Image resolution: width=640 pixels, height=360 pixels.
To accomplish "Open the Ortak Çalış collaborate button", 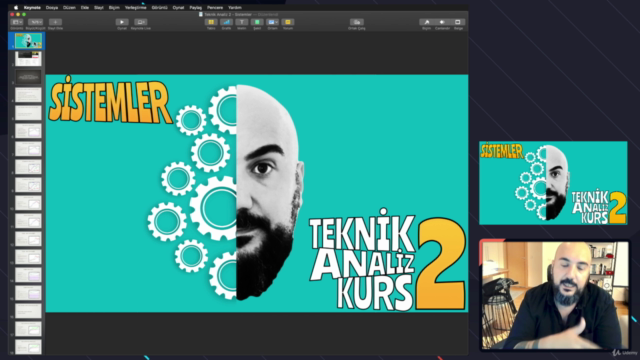I will (x=357, y=22).
